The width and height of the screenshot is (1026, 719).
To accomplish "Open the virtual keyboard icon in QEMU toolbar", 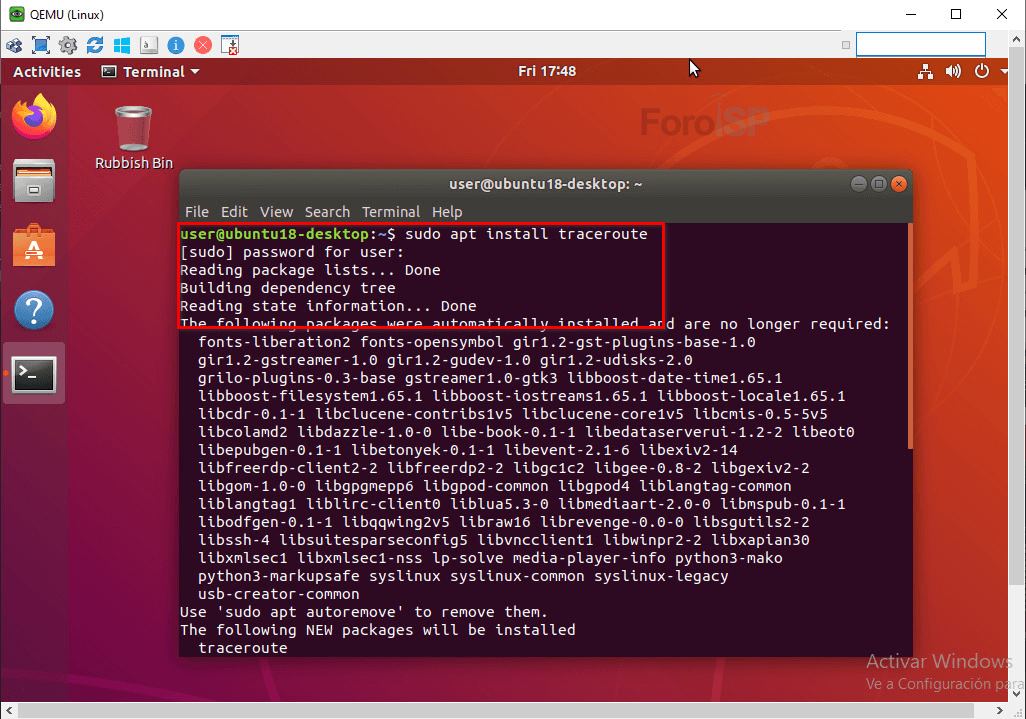I will click(x=149, y=45).
